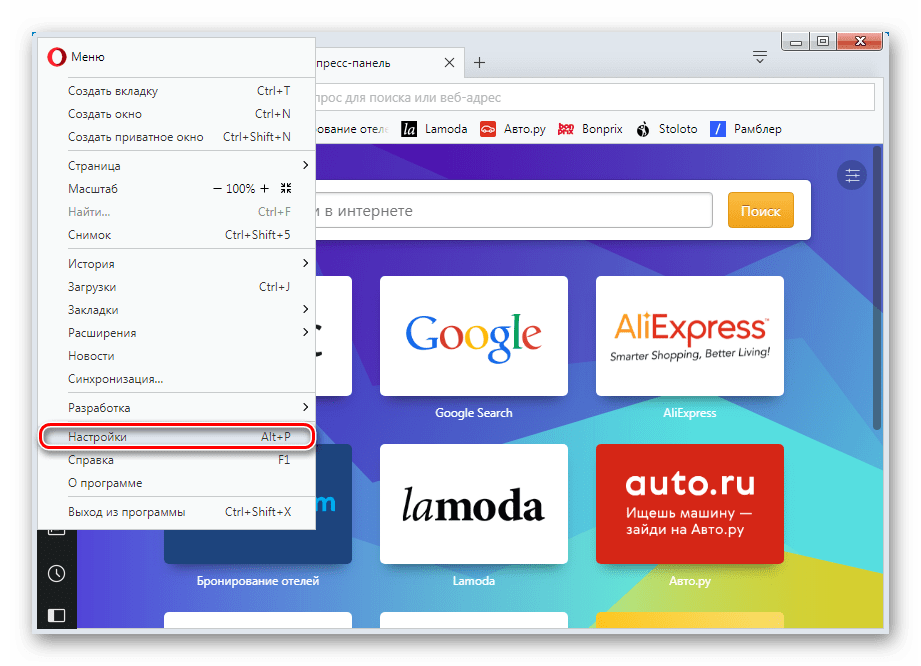Open Настройки menu entry

(x=177, y=437)
